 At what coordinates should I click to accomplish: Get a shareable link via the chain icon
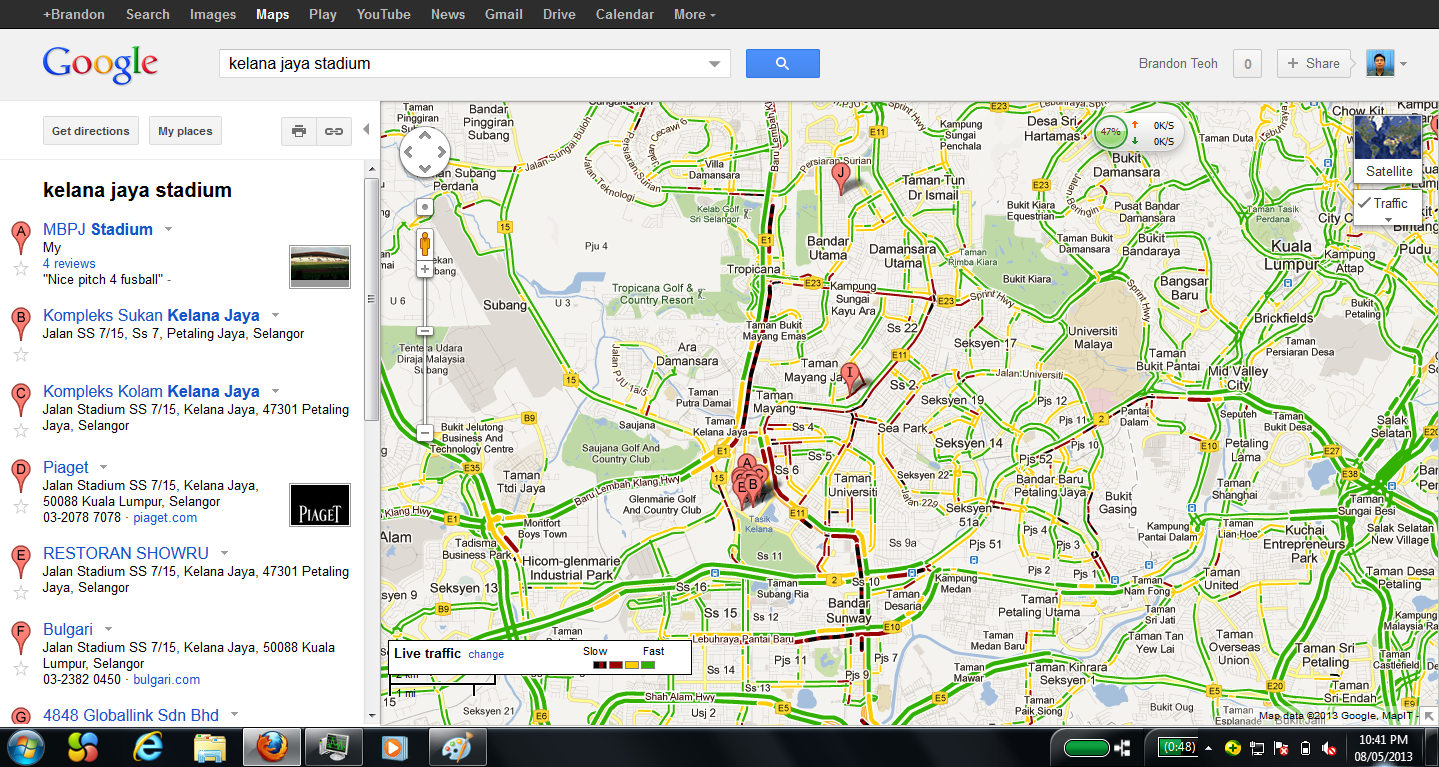click(333, 130)
